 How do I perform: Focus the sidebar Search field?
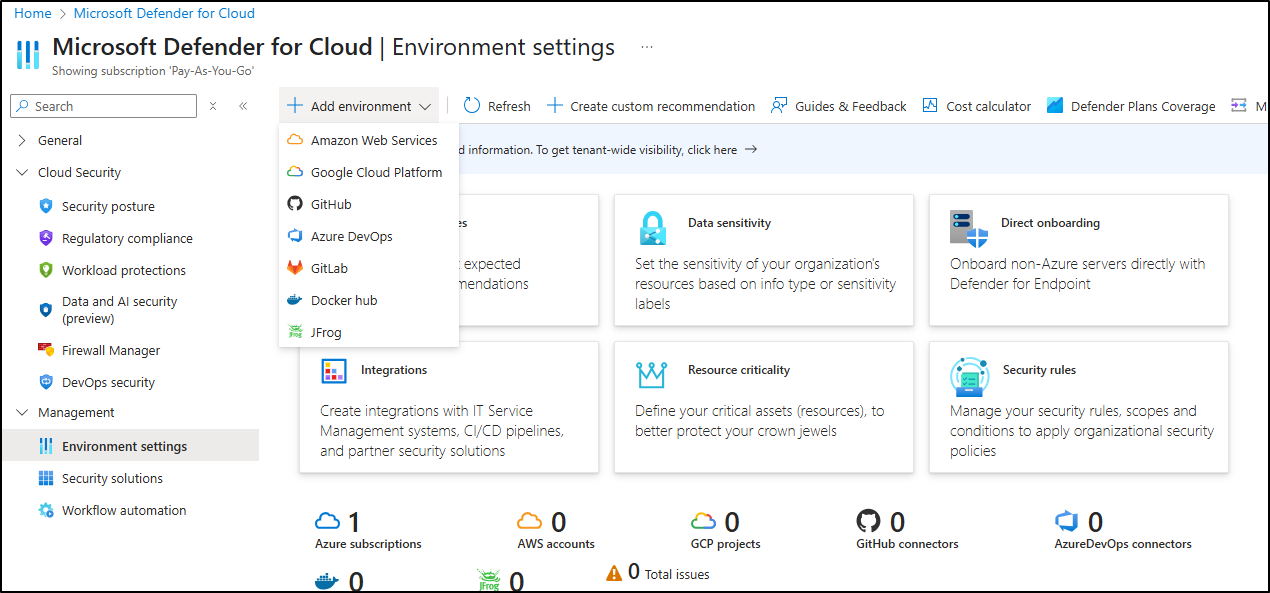point(103,106)
